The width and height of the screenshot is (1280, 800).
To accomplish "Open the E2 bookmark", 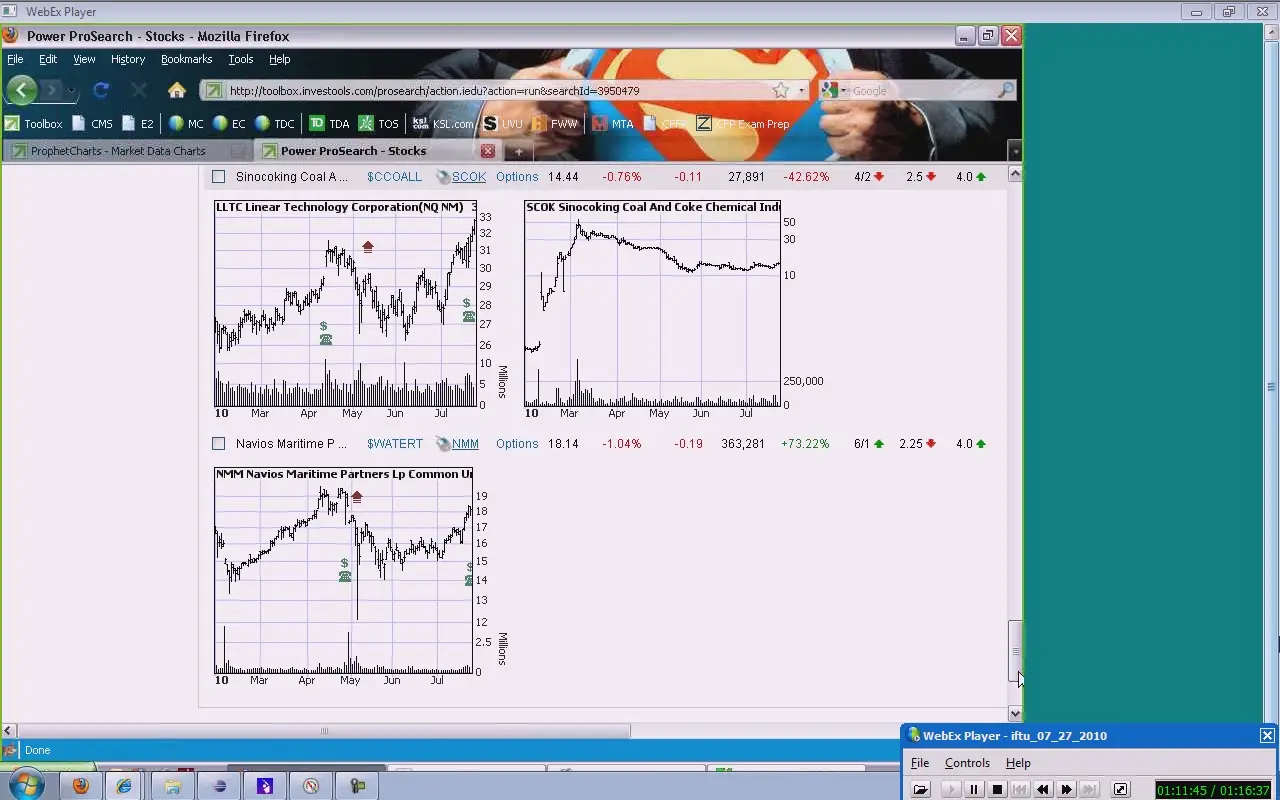I will point(138,124).
